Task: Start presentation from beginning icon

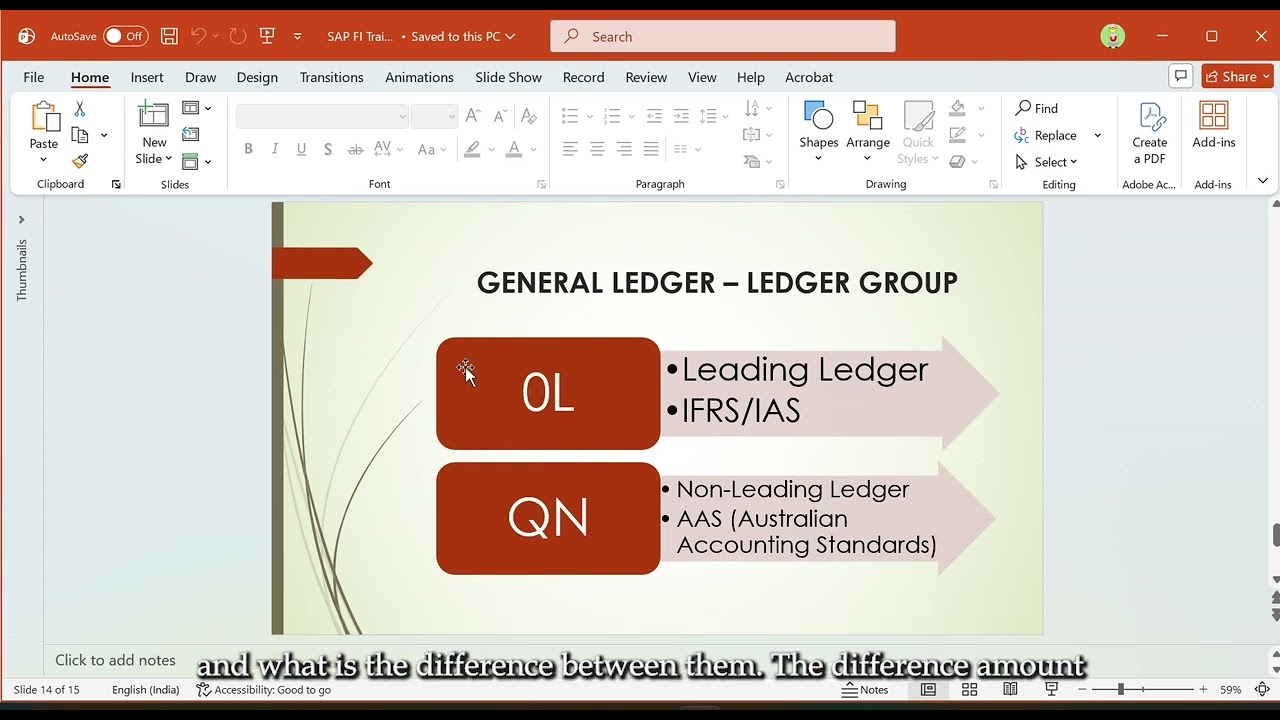Action: point(267,36)
